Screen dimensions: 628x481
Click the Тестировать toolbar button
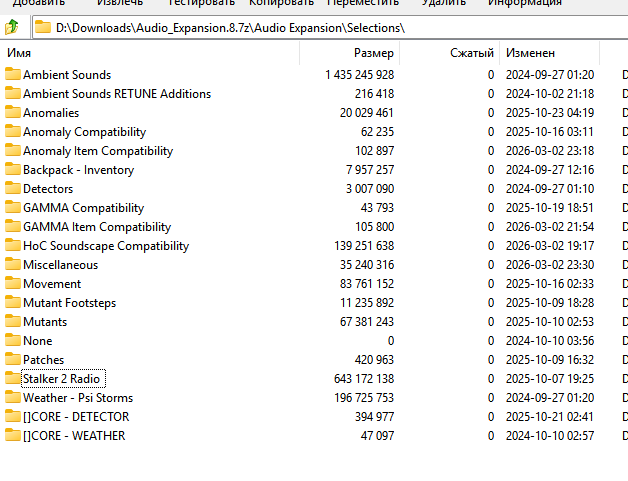coord(201,3)
